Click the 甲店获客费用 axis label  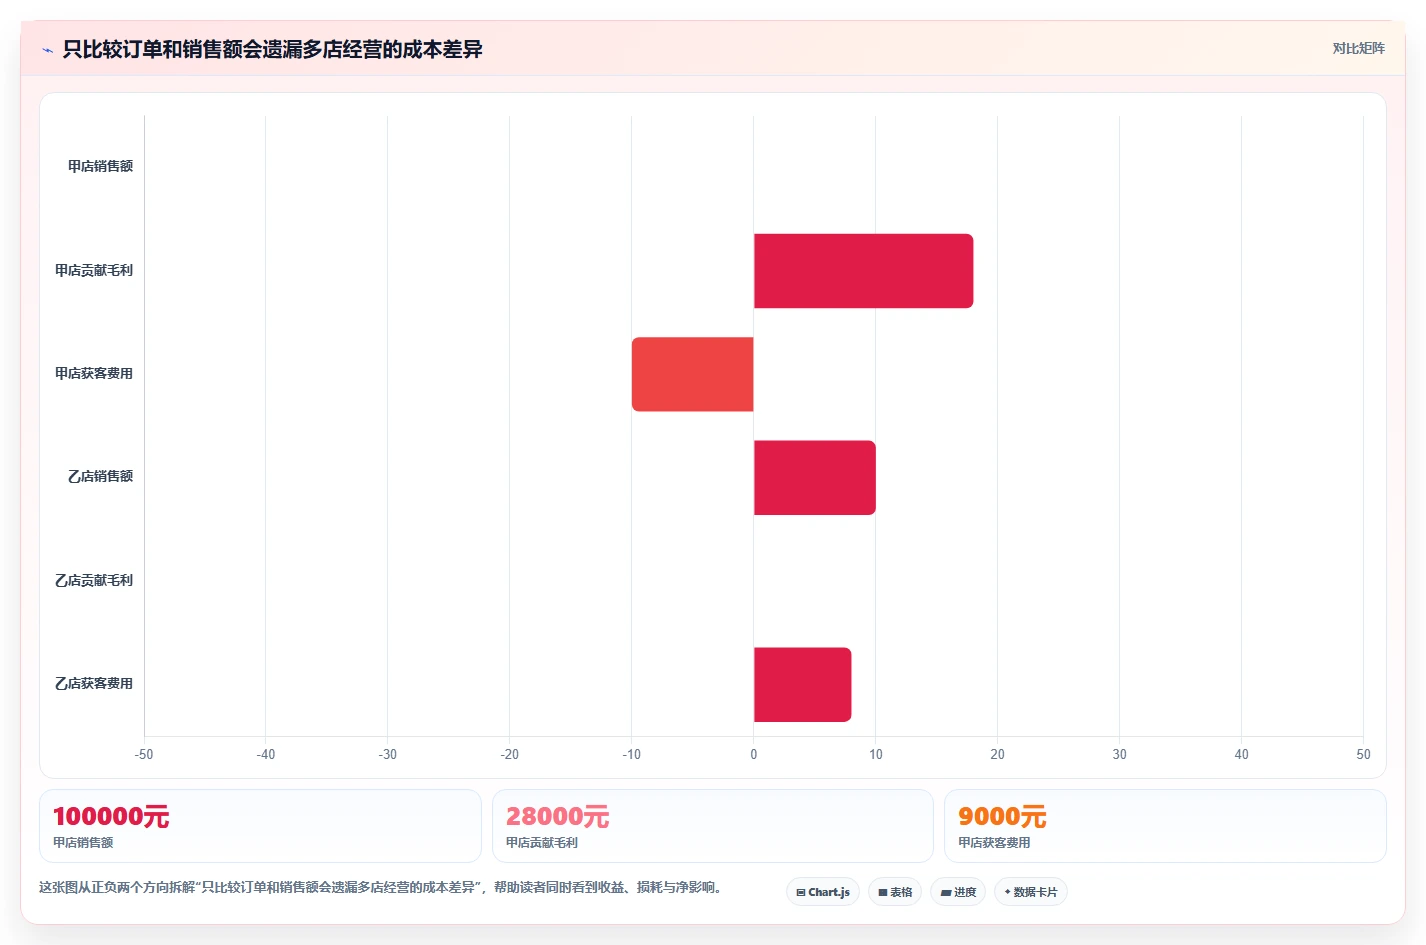94,373
